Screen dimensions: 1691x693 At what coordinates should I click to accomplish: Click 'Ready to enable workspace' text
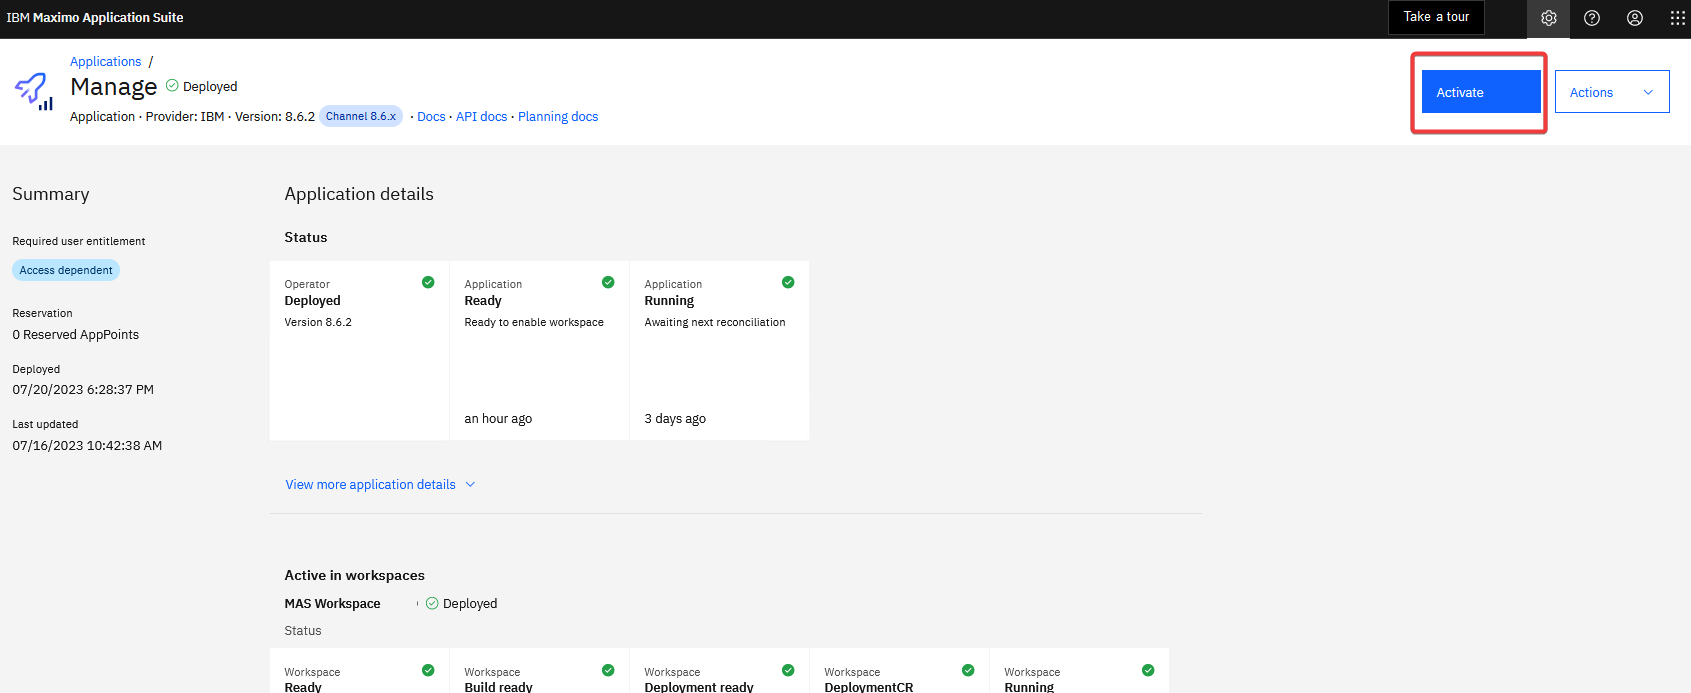[534, 322]
